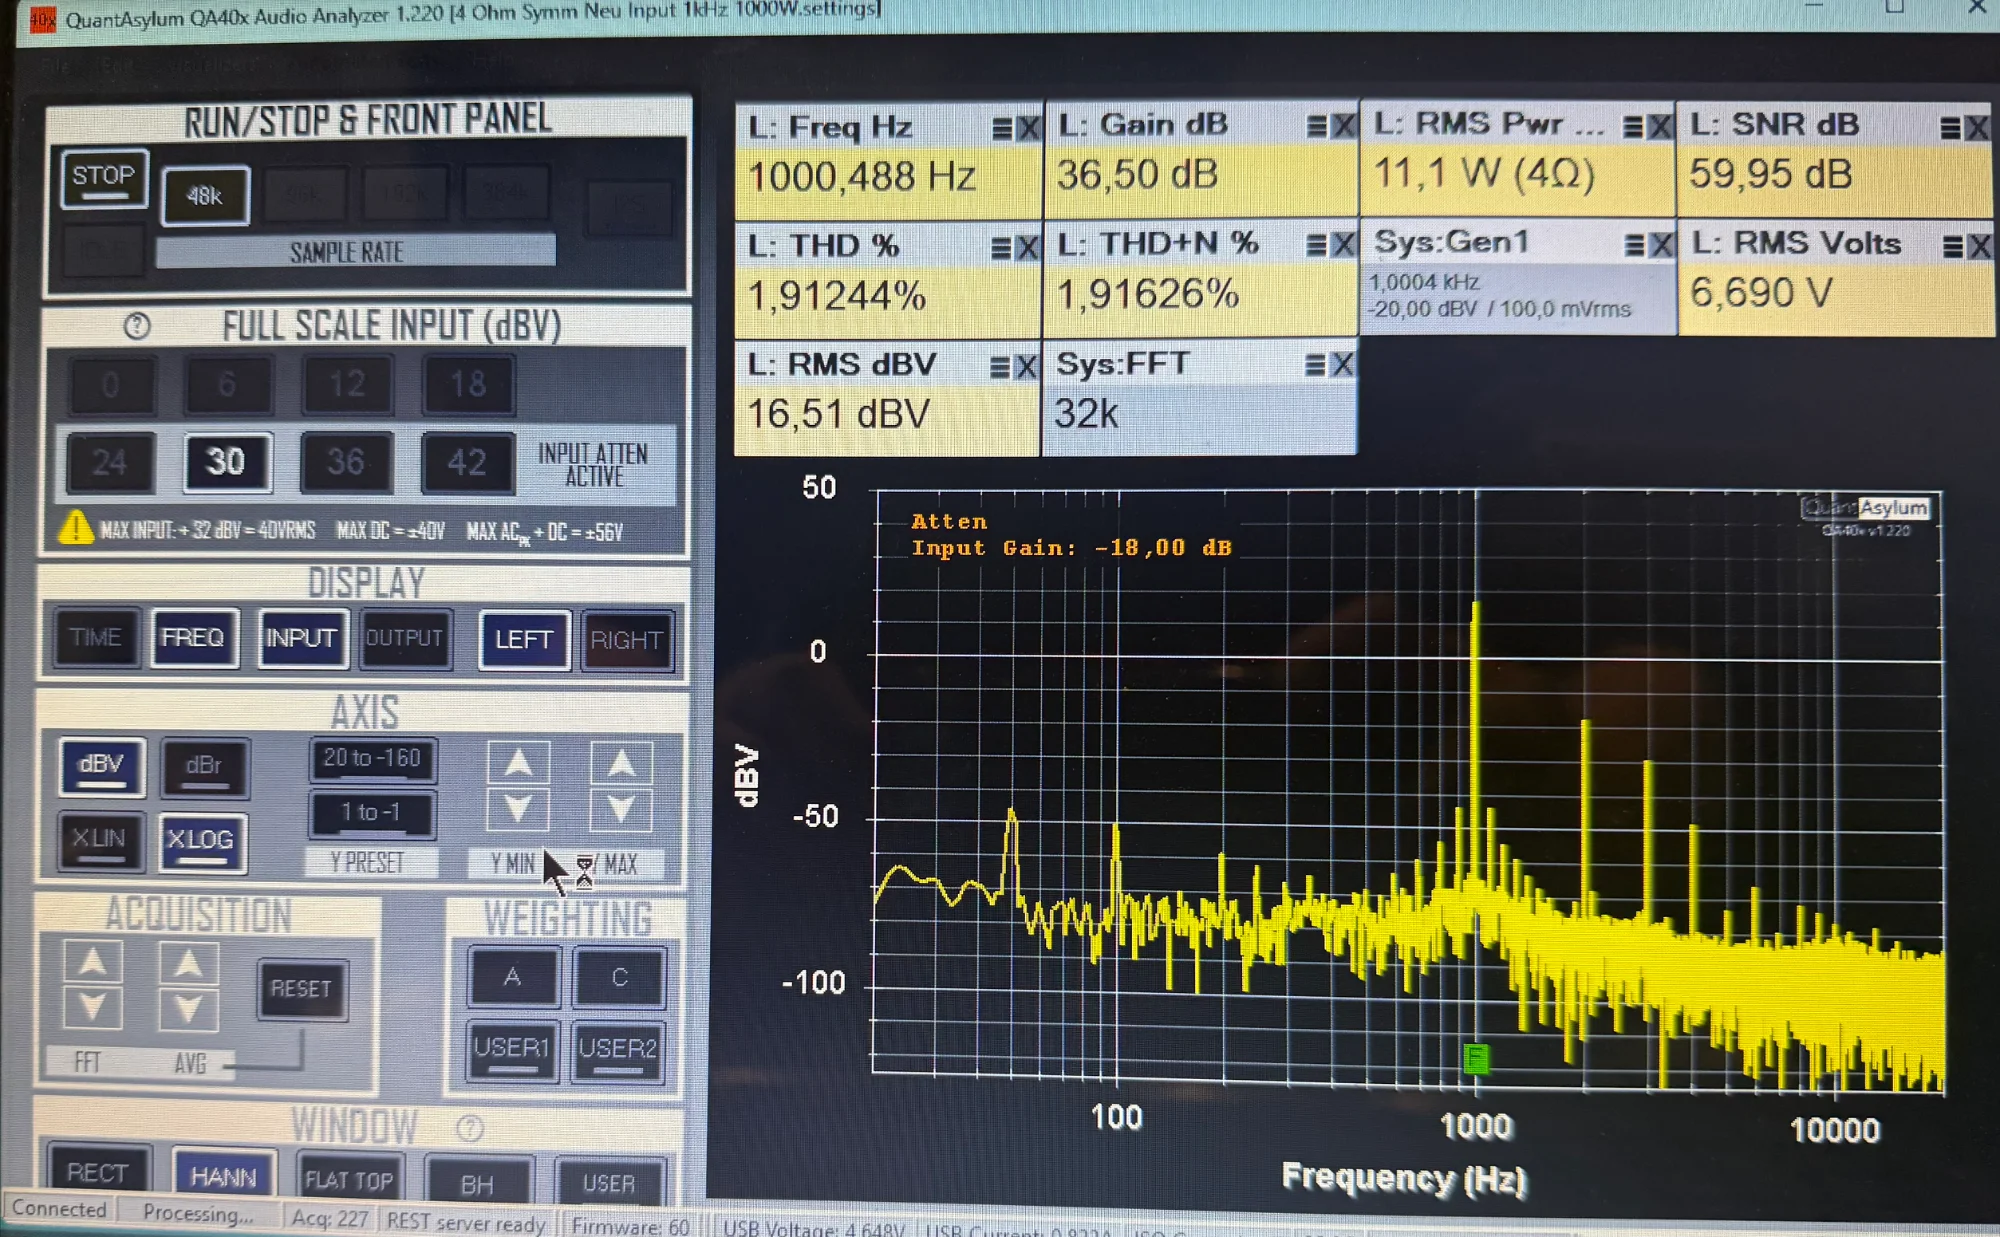Open help for Full Scale Input
This screenshot has width=2000, height=1237.
[x=137, y=326]
